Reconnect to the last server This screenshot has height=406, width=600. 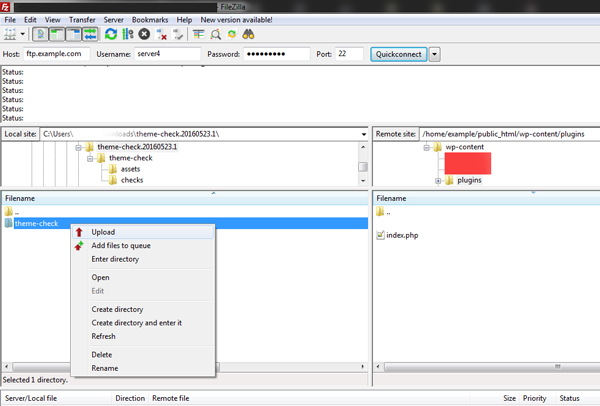178,34
